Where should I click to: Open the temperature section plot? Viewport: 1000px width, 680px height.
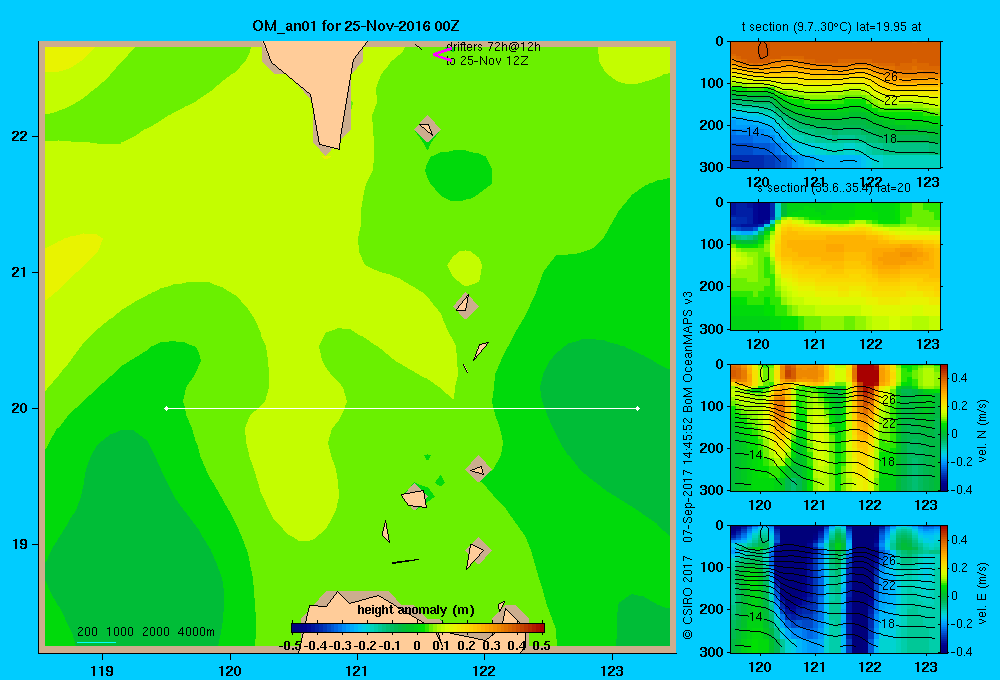(835, 105)
